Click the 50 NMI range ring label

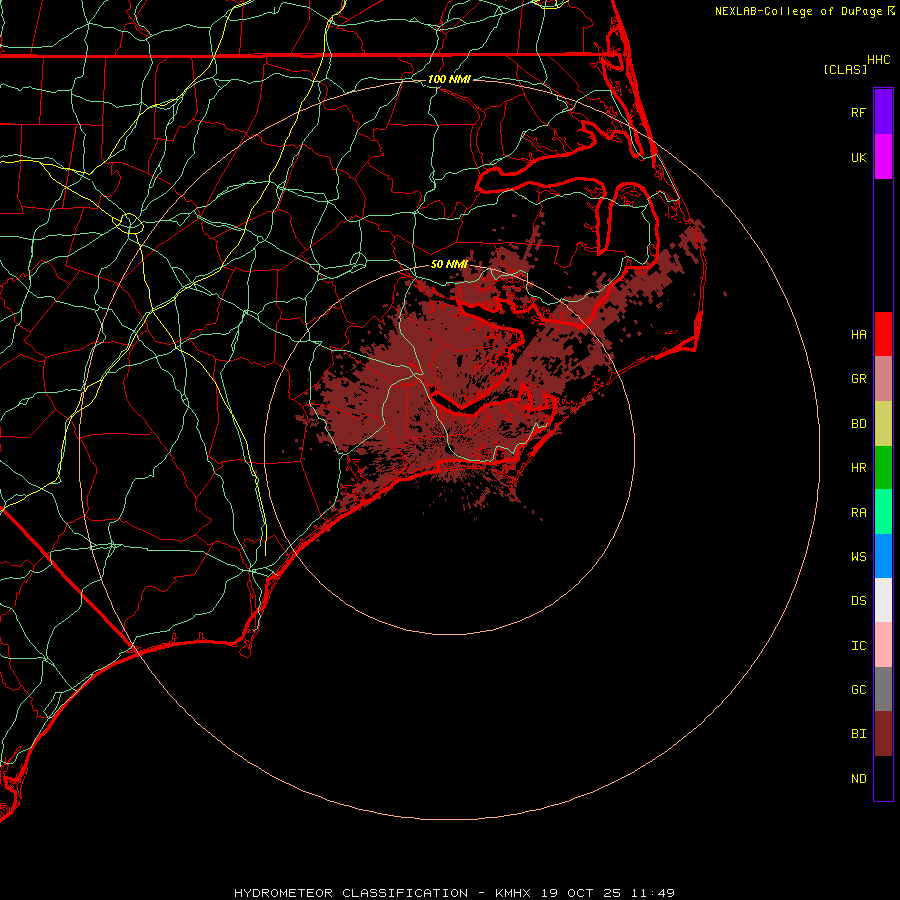point(449,264)
